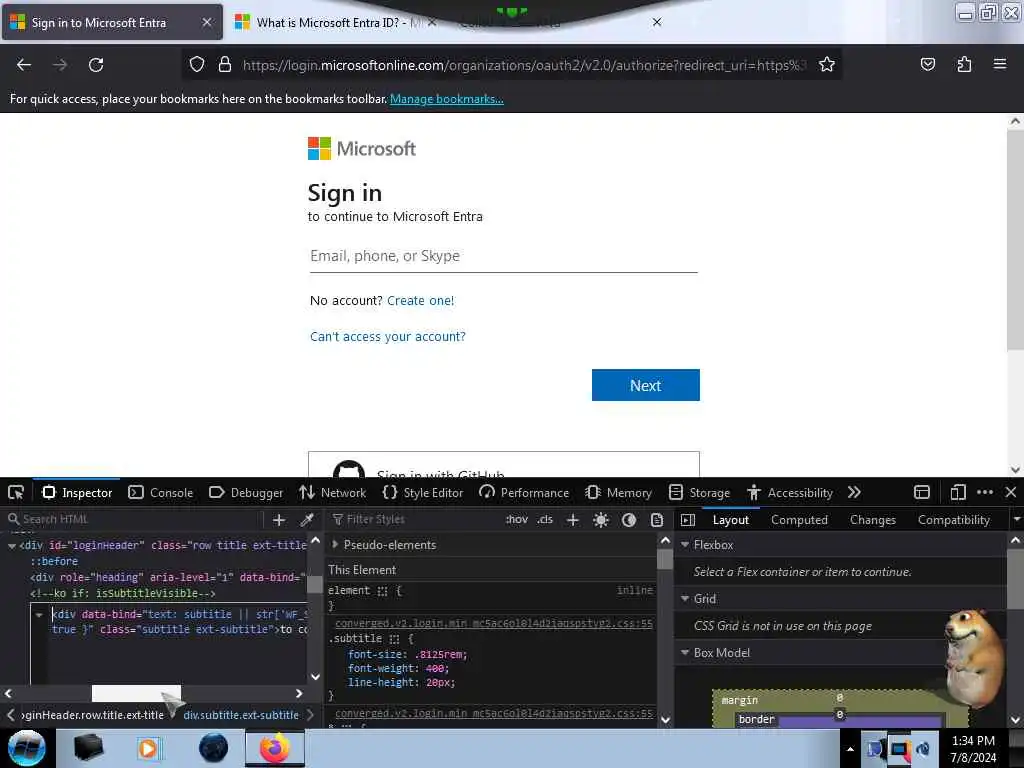This screenshot has width=1024, height=768.
Task: Select iframe target frame icon
Action: (x=922, y=492)
